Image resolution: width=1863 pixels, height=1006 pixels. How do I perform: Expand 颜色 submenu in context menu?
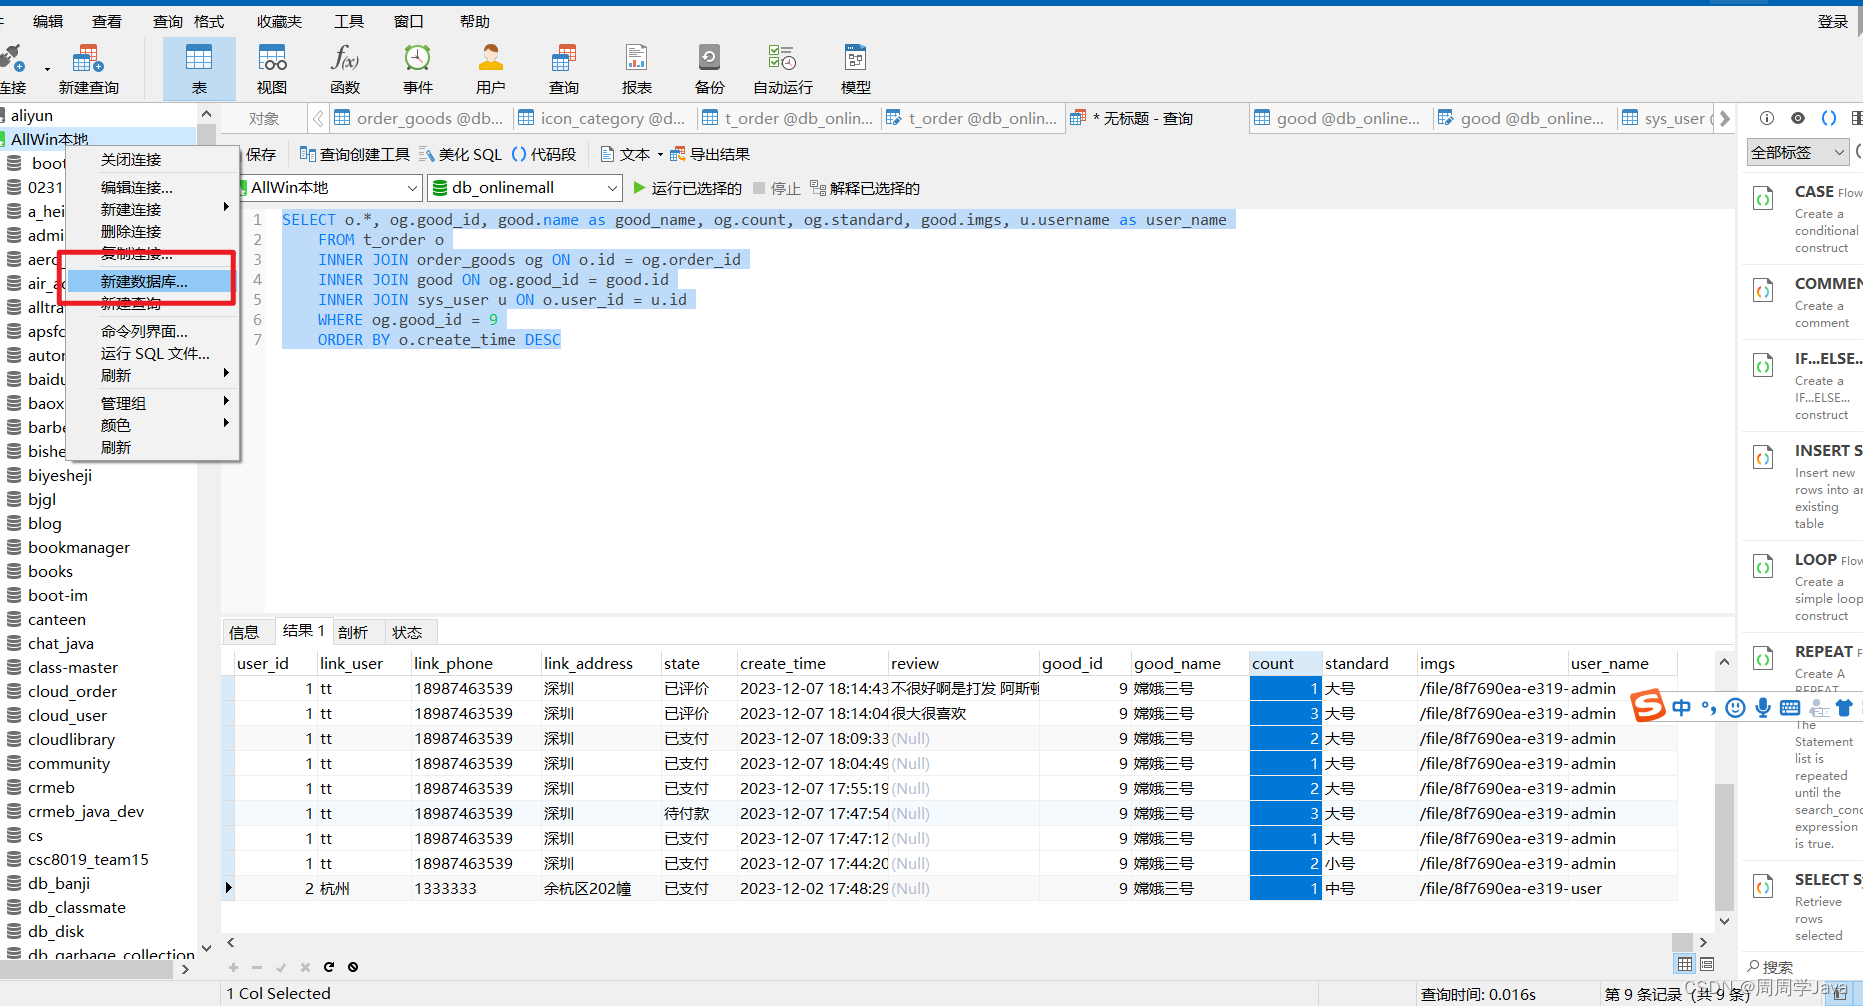(153, 425)
